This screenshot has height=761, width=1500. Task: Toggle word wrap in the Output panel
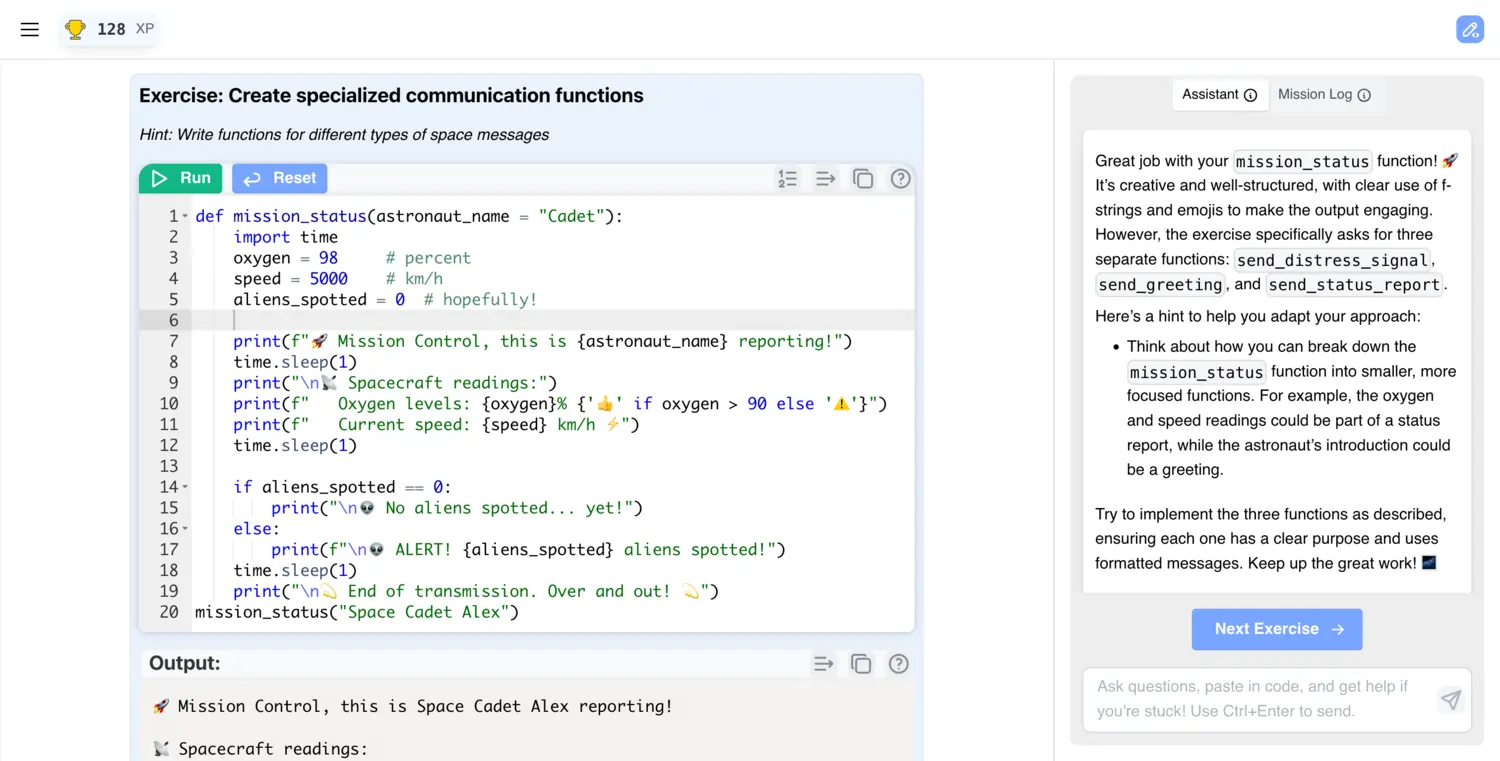coord(823,663)
